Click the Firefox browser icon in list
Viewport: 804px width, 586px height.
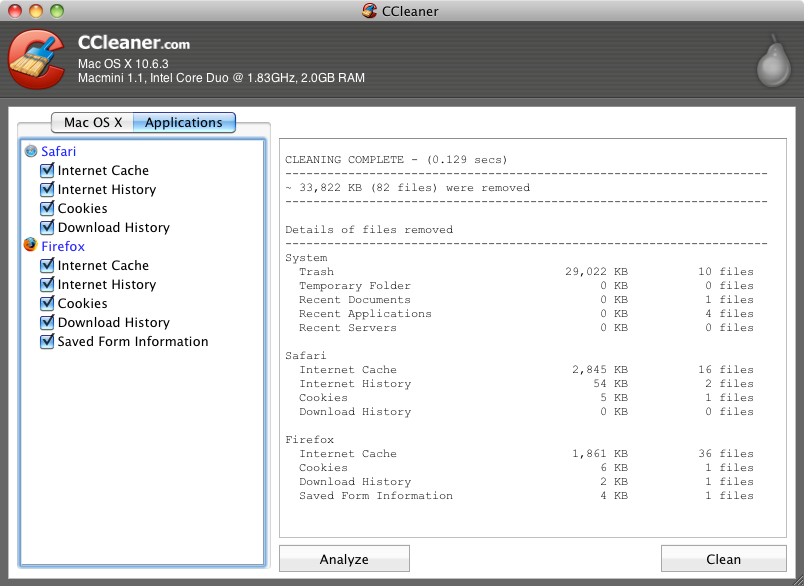coord(31,246)
